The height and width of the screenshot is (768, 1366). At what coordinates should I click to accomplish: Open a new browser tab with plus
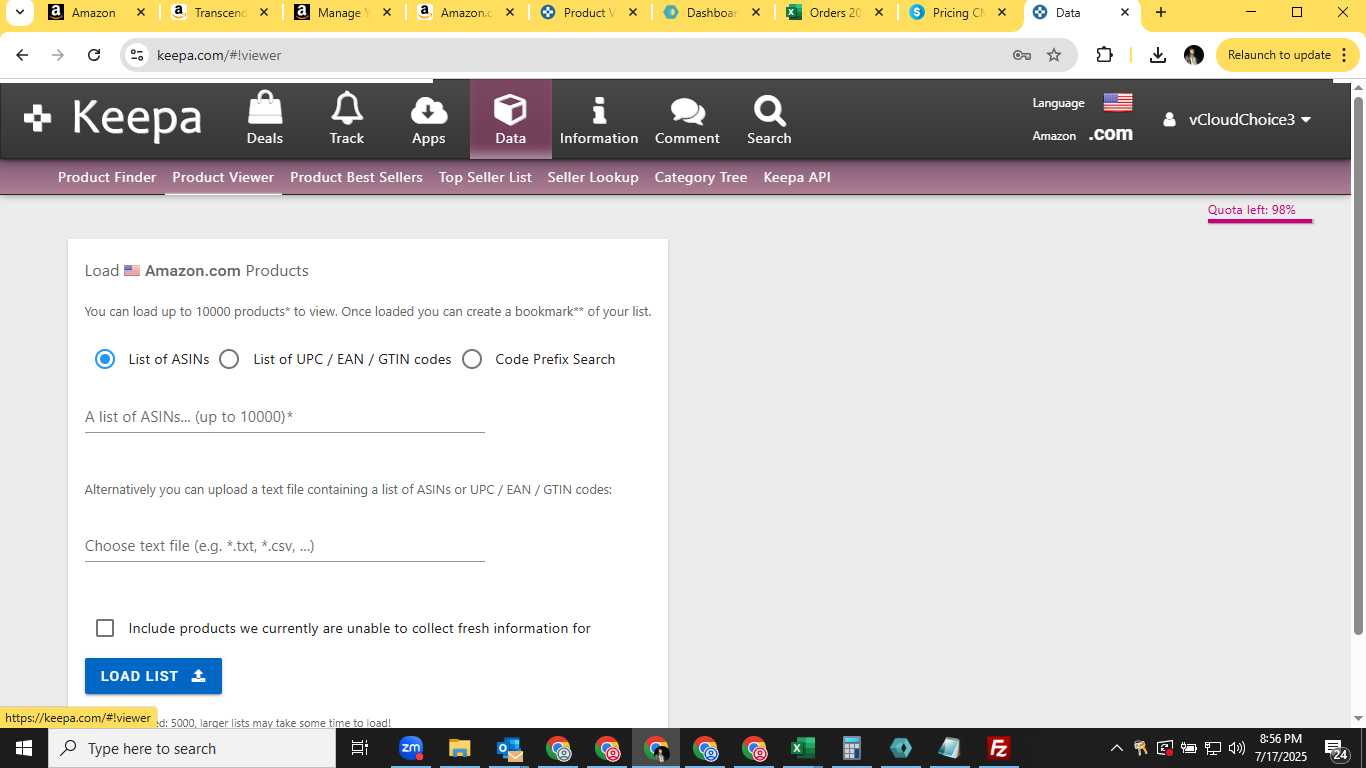(x=1160, y=13)
